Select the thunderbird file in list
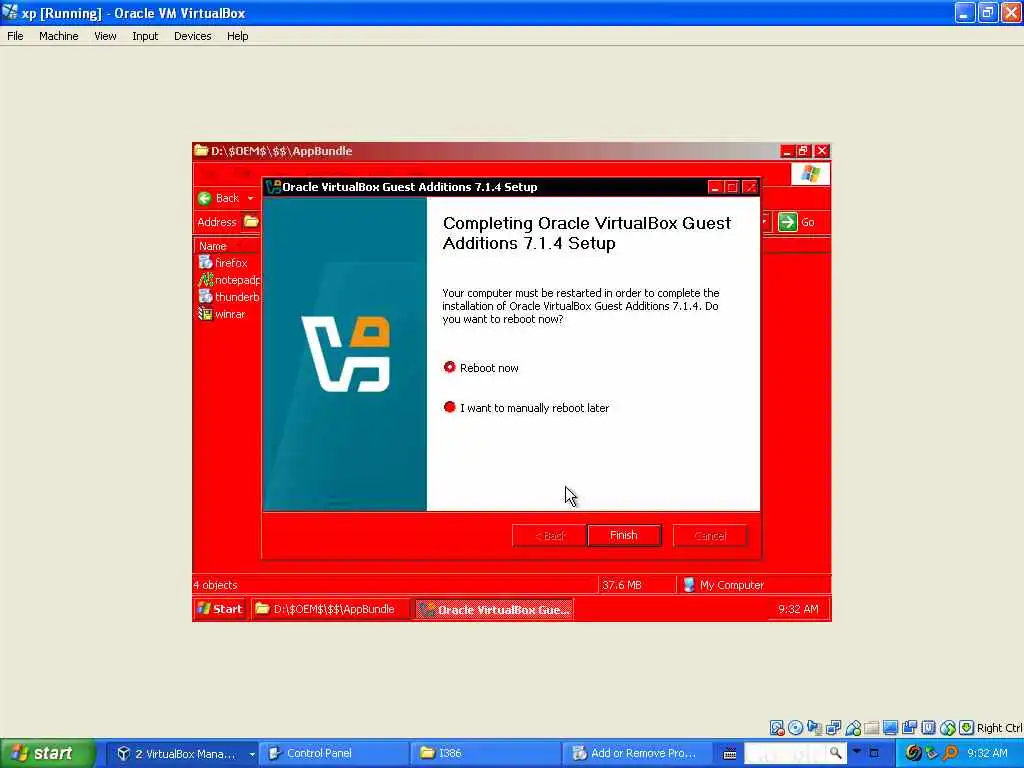 point(229,296)
